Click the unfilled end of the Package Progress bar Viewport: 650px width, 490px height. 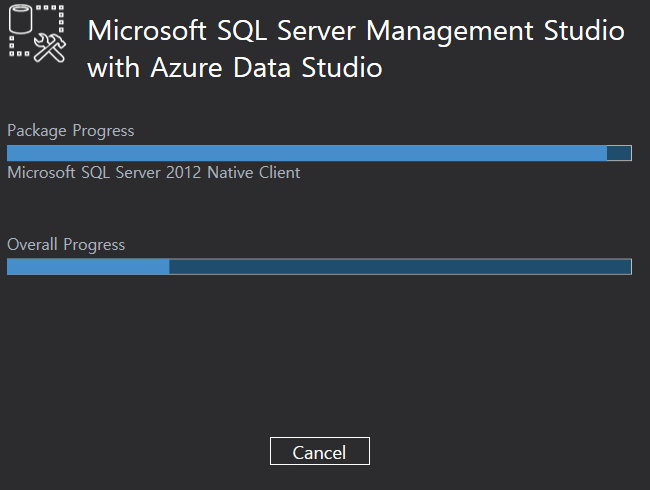point(619,153)
